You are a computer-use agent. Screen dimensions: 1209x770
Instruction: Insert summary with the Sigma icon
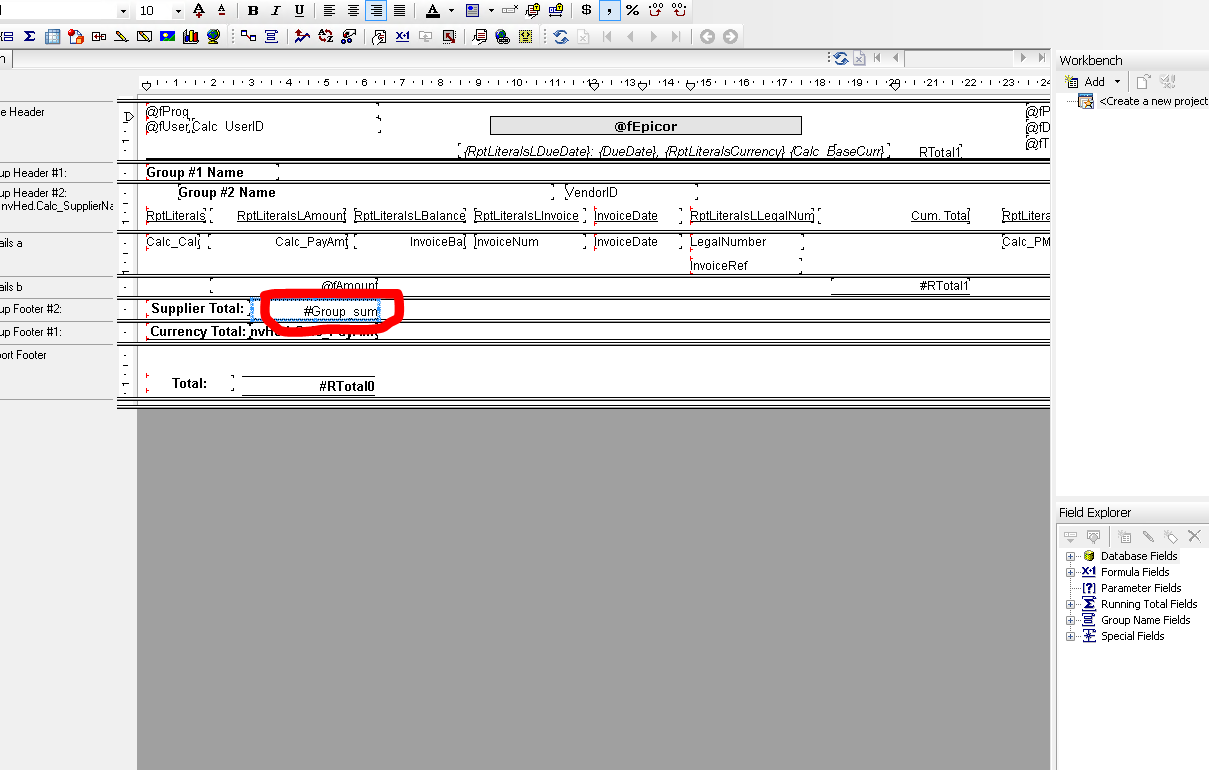pos(30,36)
